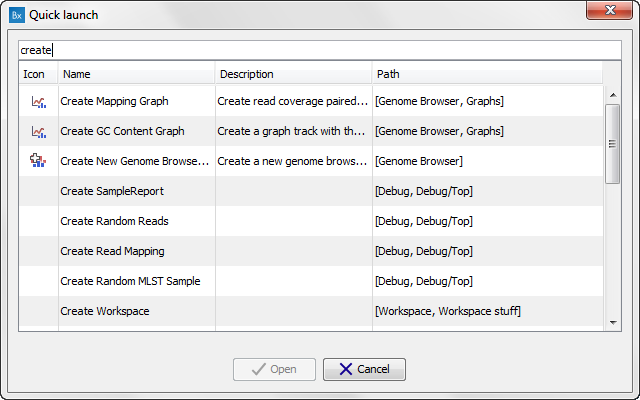The height and width of the screenshot is (400, 640).
Task: Click the Path column header
Action: click(x=487, y=74)
